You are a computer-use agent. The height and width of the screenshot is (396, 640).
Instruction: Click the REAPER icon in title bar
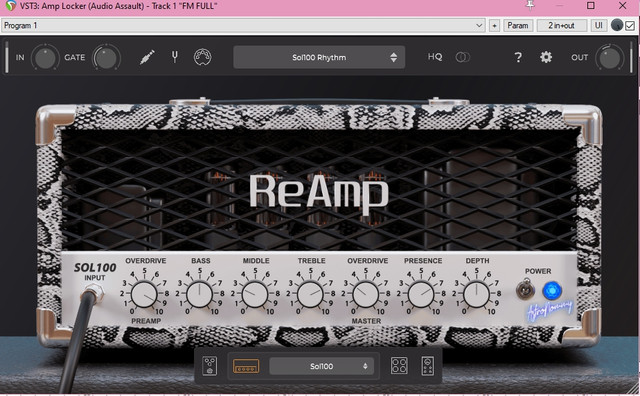pyautogui.click(x=10, y=5)
